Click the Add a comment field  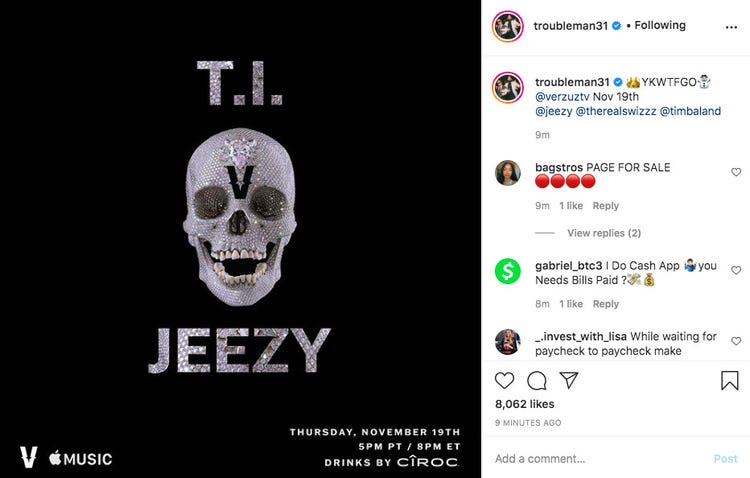[598, 459]
